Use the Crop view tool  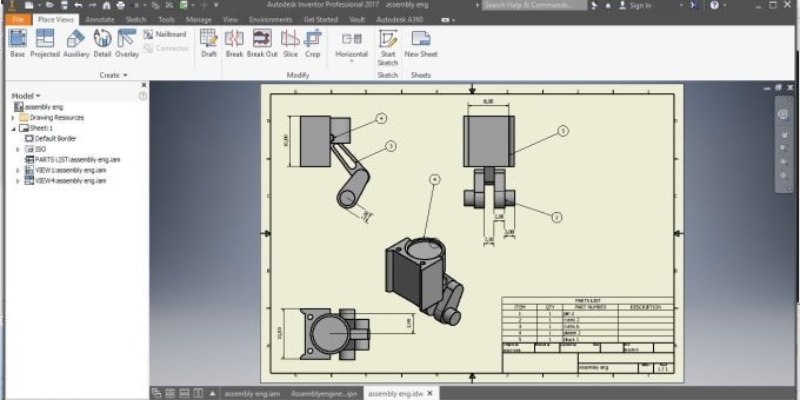click(313, 42)
